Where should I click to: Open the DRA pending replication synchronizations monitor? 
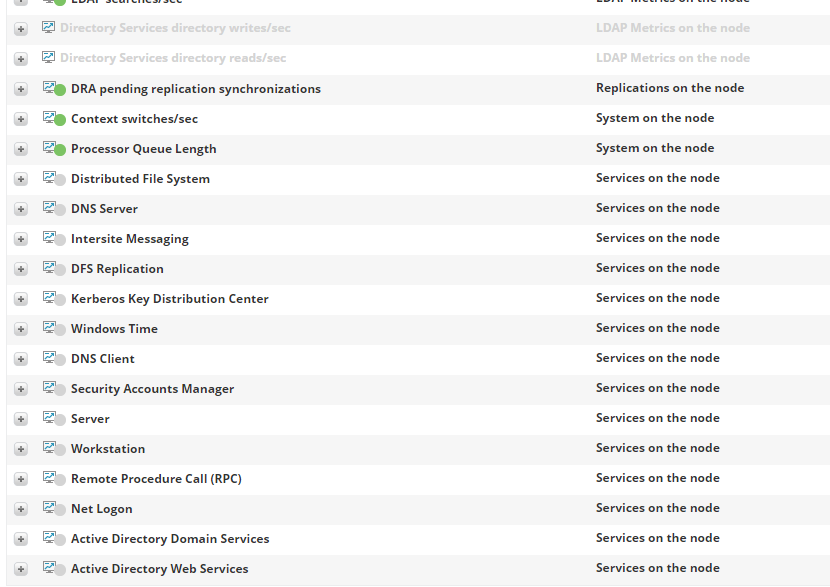tap(196, 89)
